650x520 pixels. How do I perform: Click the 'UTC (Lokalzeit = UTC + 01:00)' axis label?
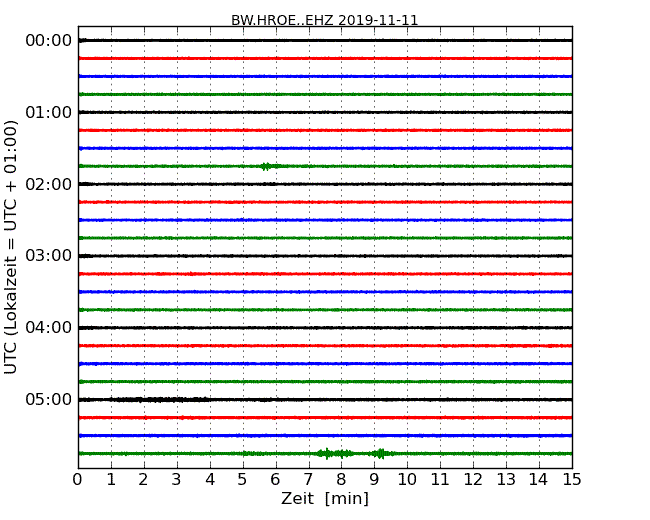pos(11,248)
